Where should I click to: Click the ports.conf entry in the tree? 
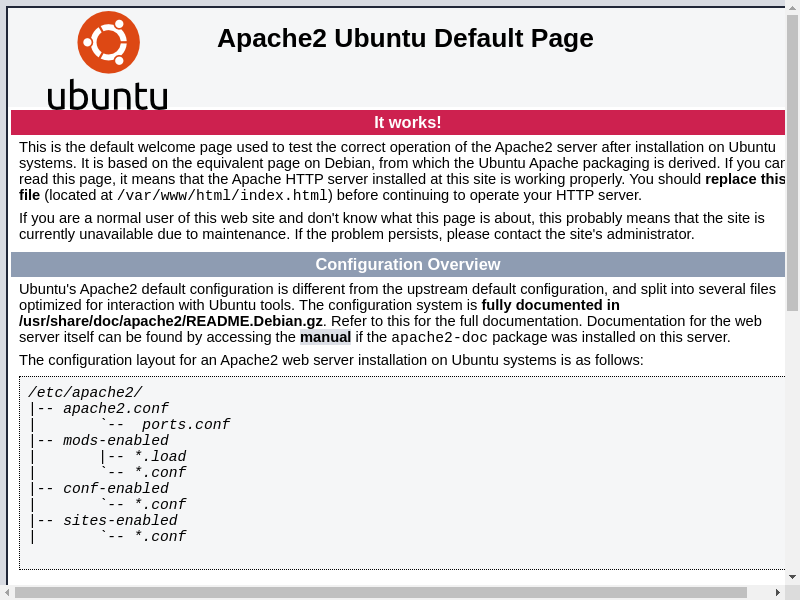click(186, 425)
